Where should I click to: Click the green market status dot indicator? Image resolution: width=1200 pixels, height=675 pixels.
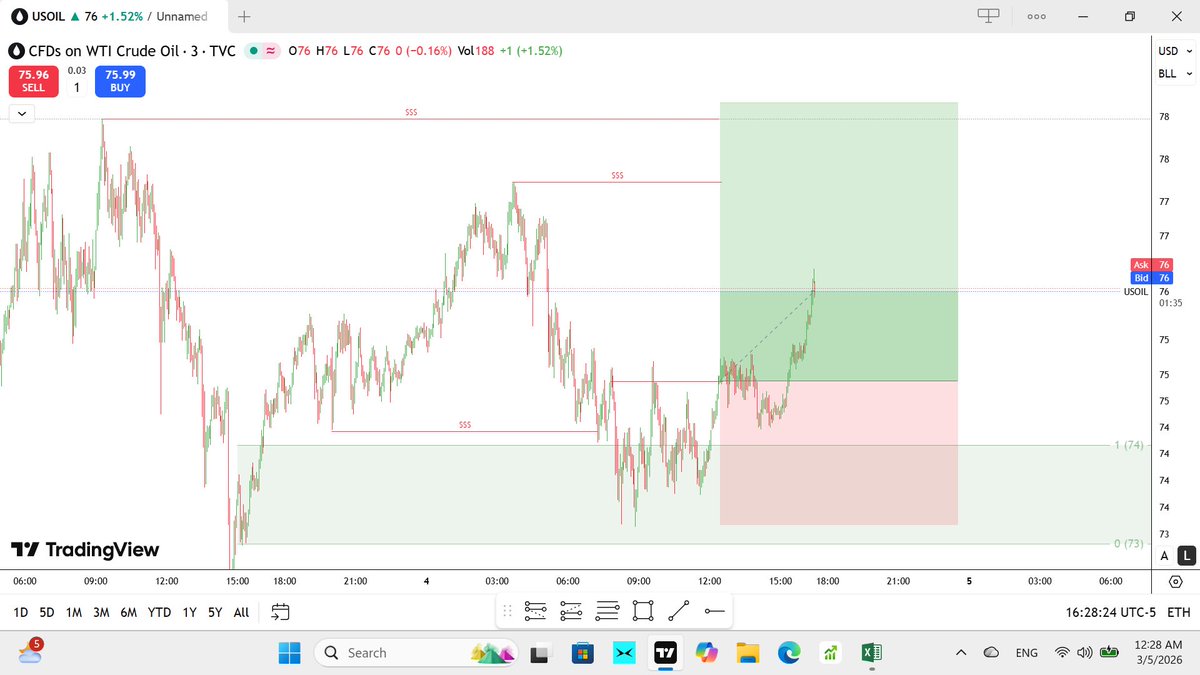click(254, 50)
